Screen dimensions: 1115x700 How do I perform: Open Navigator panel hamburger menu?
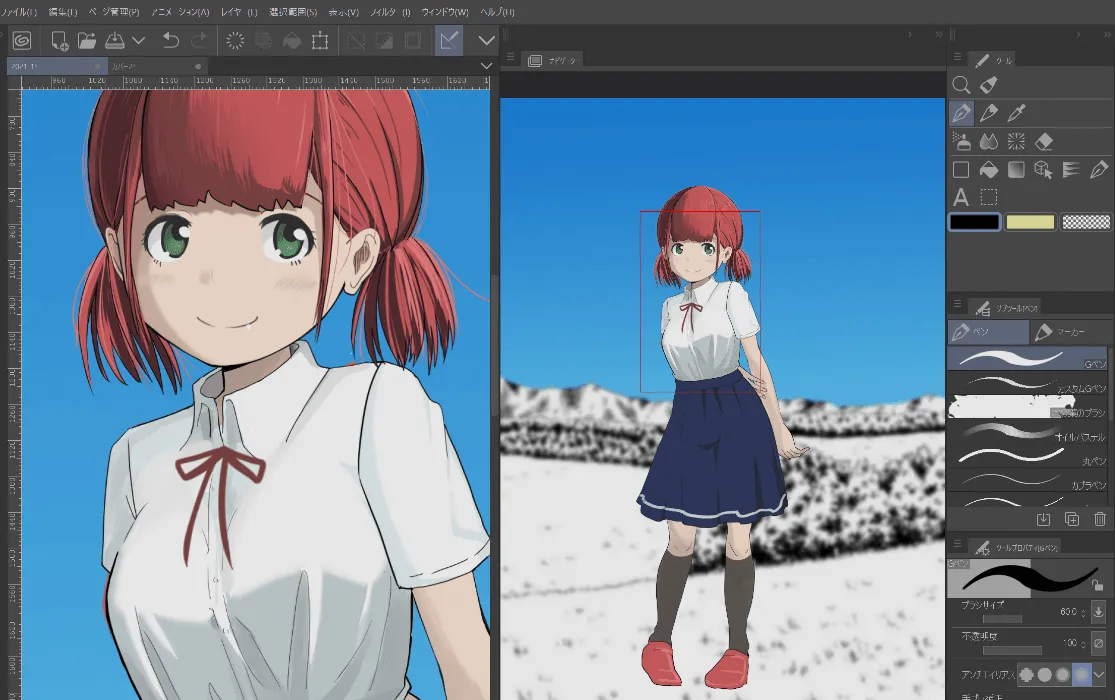(x=511, y=57)
